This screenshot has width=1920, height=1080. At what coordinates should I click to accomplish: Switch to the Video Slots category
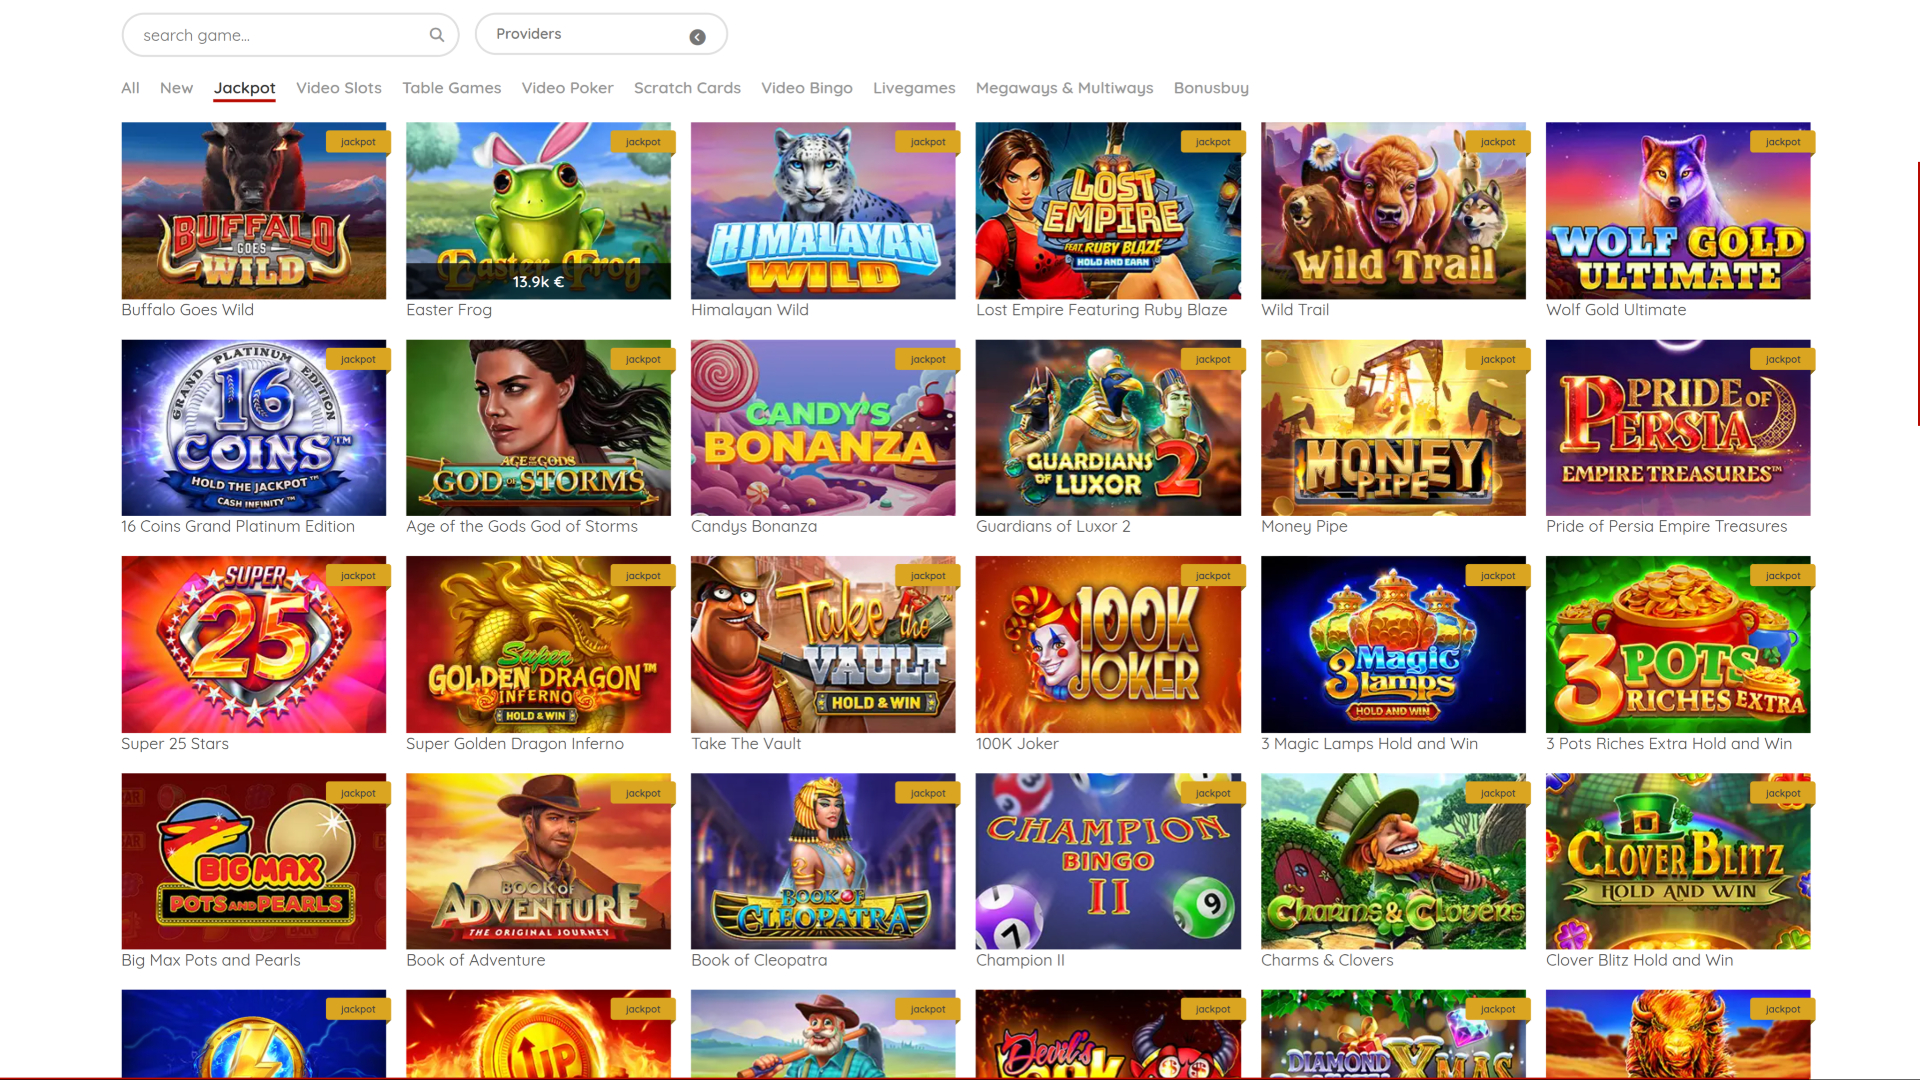tap(338, 88)
